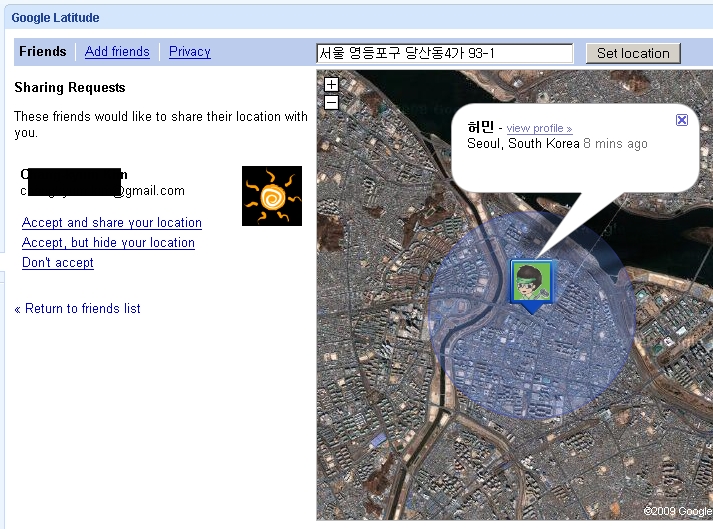713x529 pixels.
Task: Open view profile link for 허민
Action: 539,128
